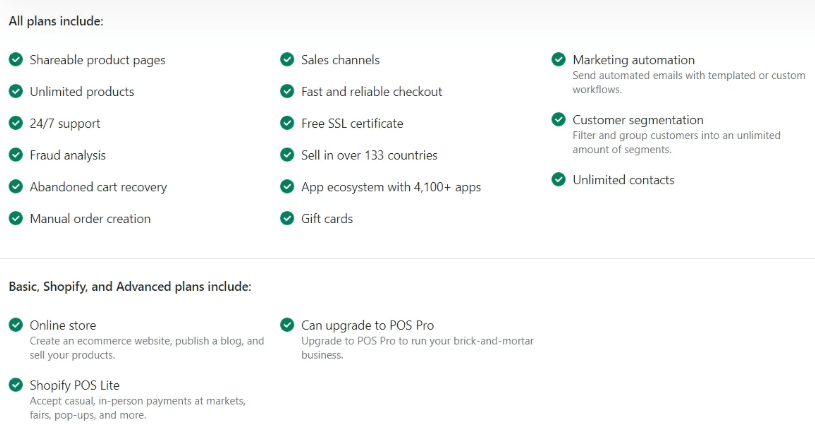Click the 'Customer segmentation' heading

click(638, 120)
